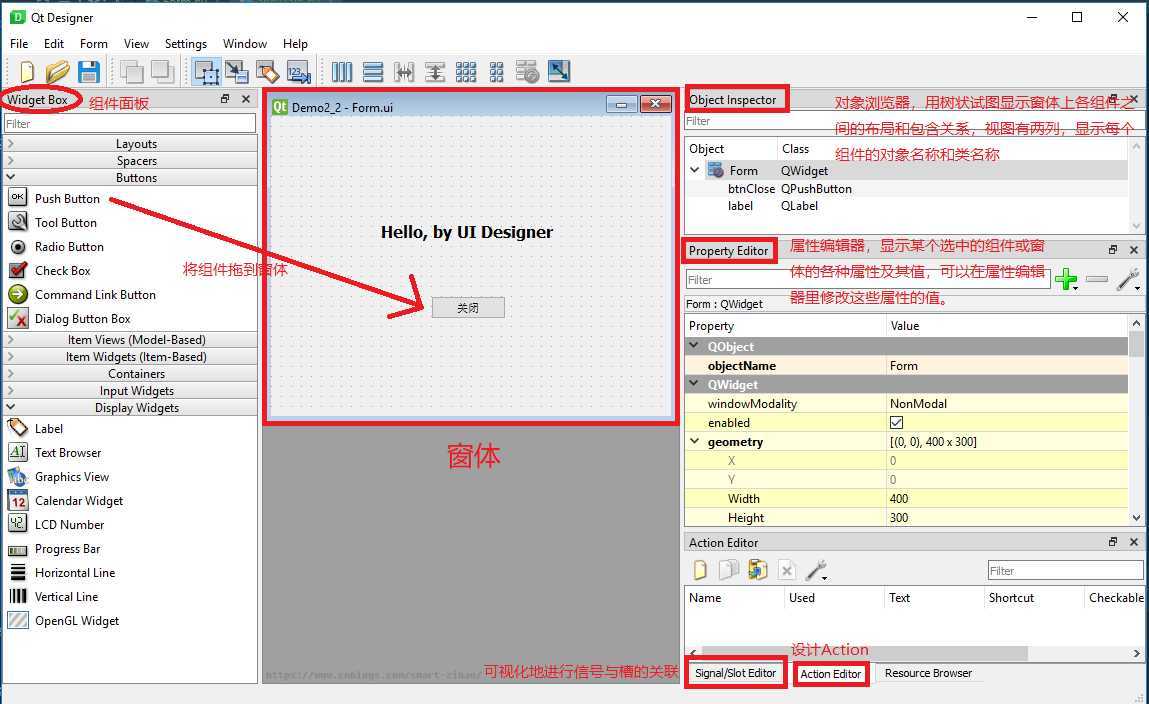1149x704 pixels.
Task: Select btnClose row in Object Inspector
Action: click(906, 188)
